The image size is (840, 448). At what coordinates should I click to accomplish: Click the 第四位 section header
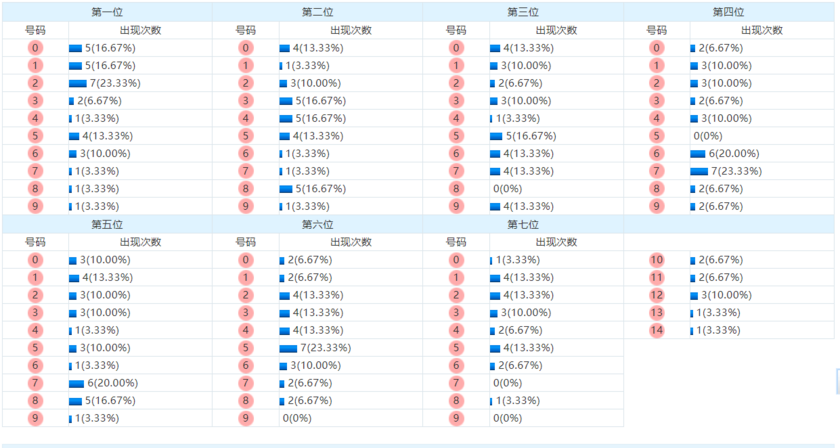(728, 12)
